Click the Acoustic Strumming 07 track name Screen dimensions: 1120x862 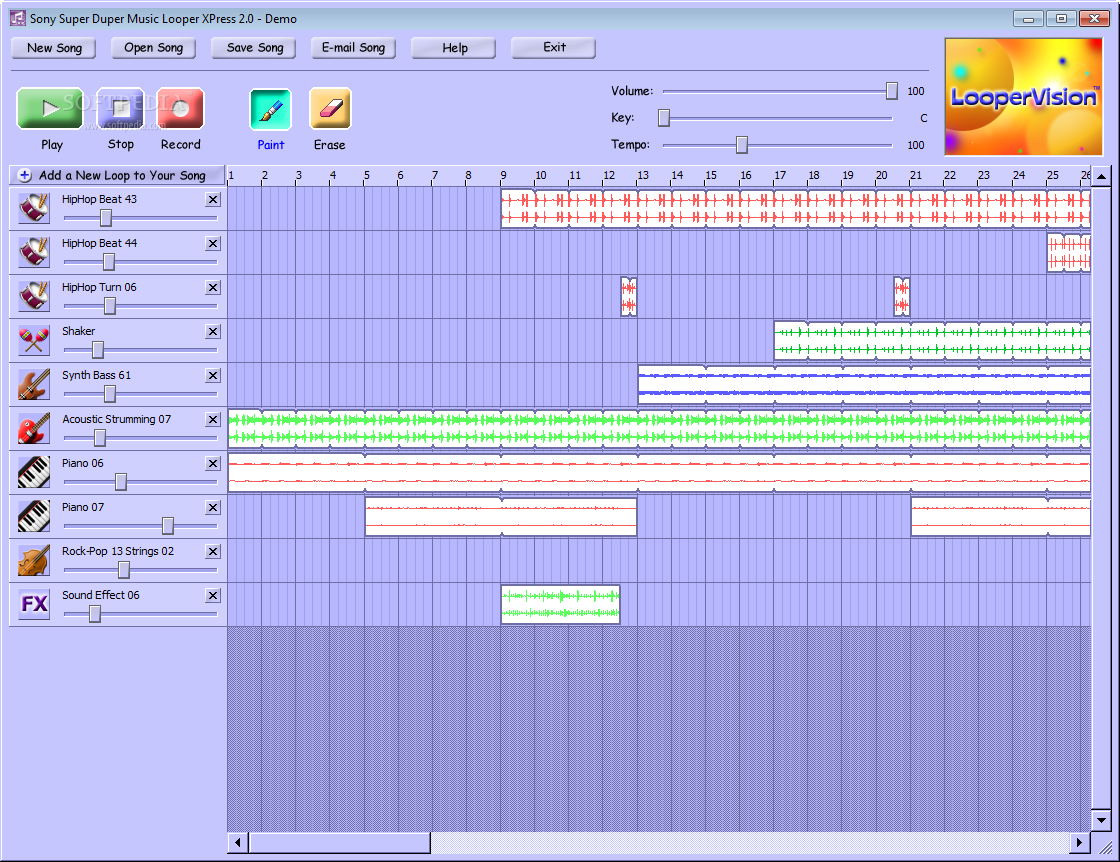116,419
